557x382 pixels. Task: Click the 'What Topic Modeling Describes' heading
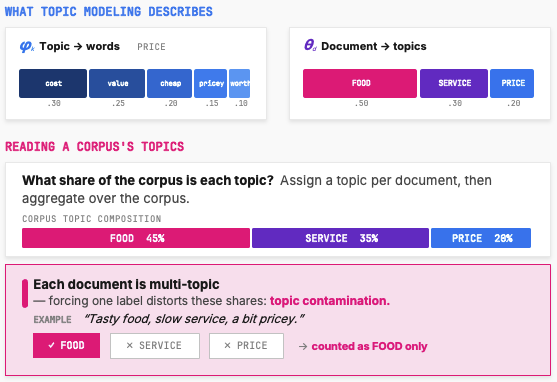[109, 12]
